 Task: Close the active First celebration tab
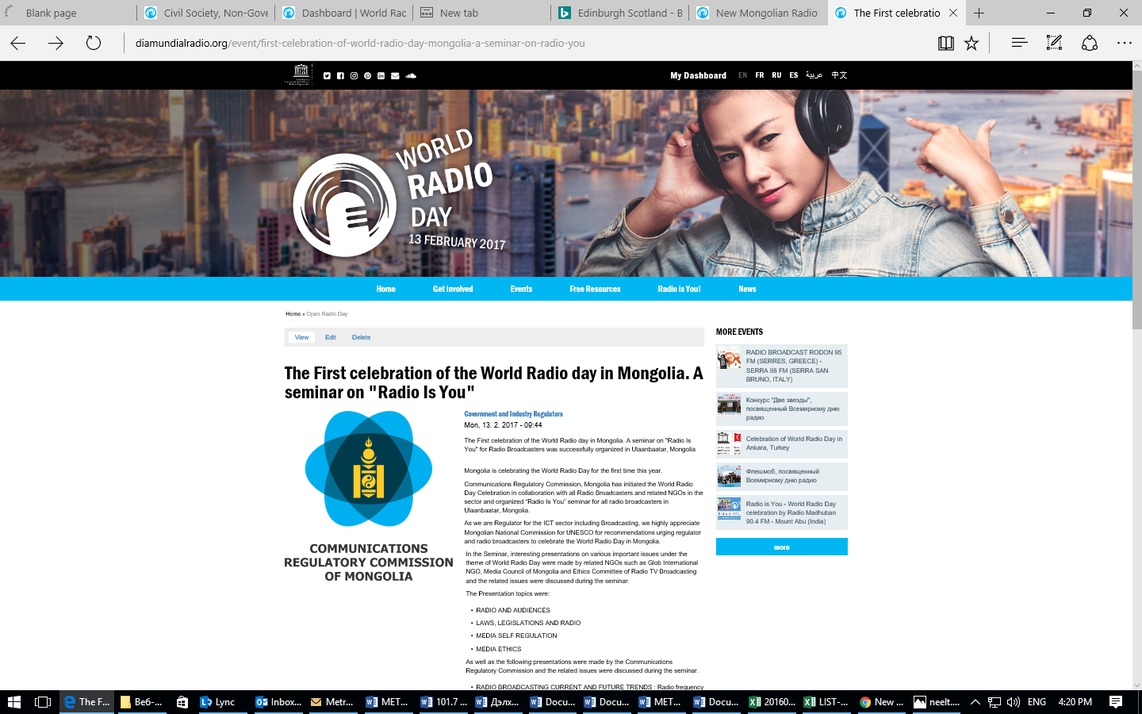point(953,13)
